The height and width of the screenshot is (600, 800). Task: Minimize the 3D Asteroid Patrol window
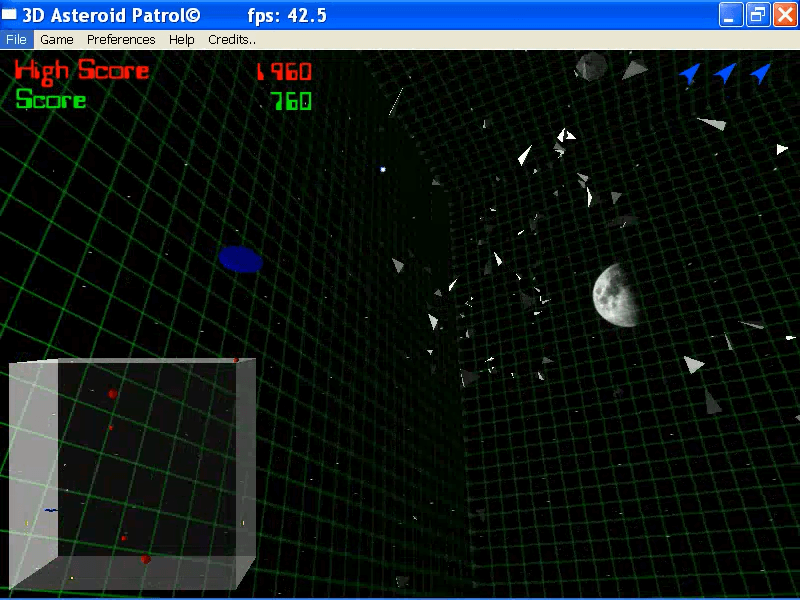click(x=731, y=14)
